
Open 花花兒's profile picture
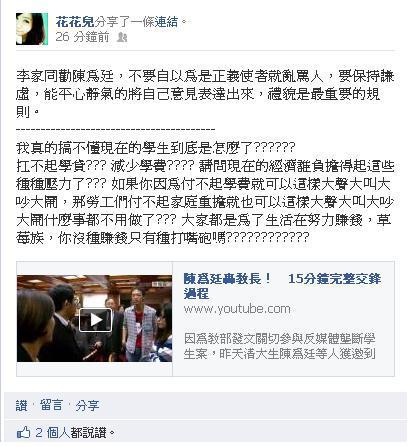click(x=32, y=29)
